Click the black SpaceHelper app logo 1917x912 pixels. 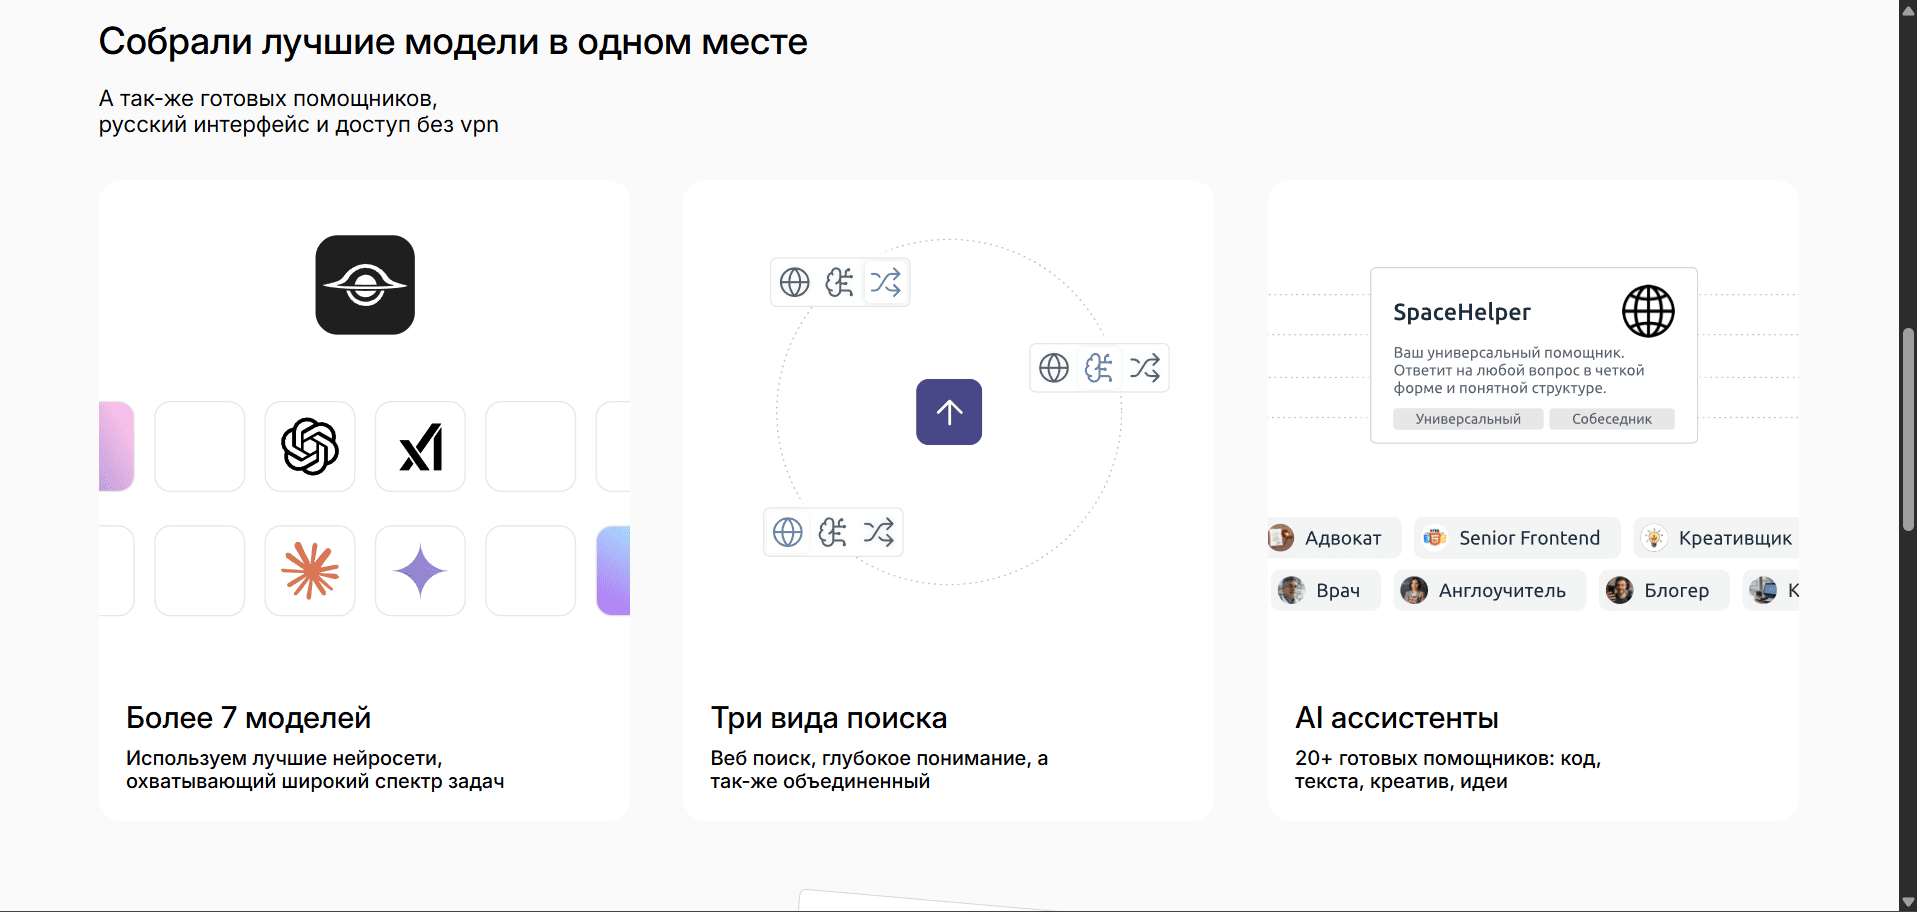tap(365, 285)
